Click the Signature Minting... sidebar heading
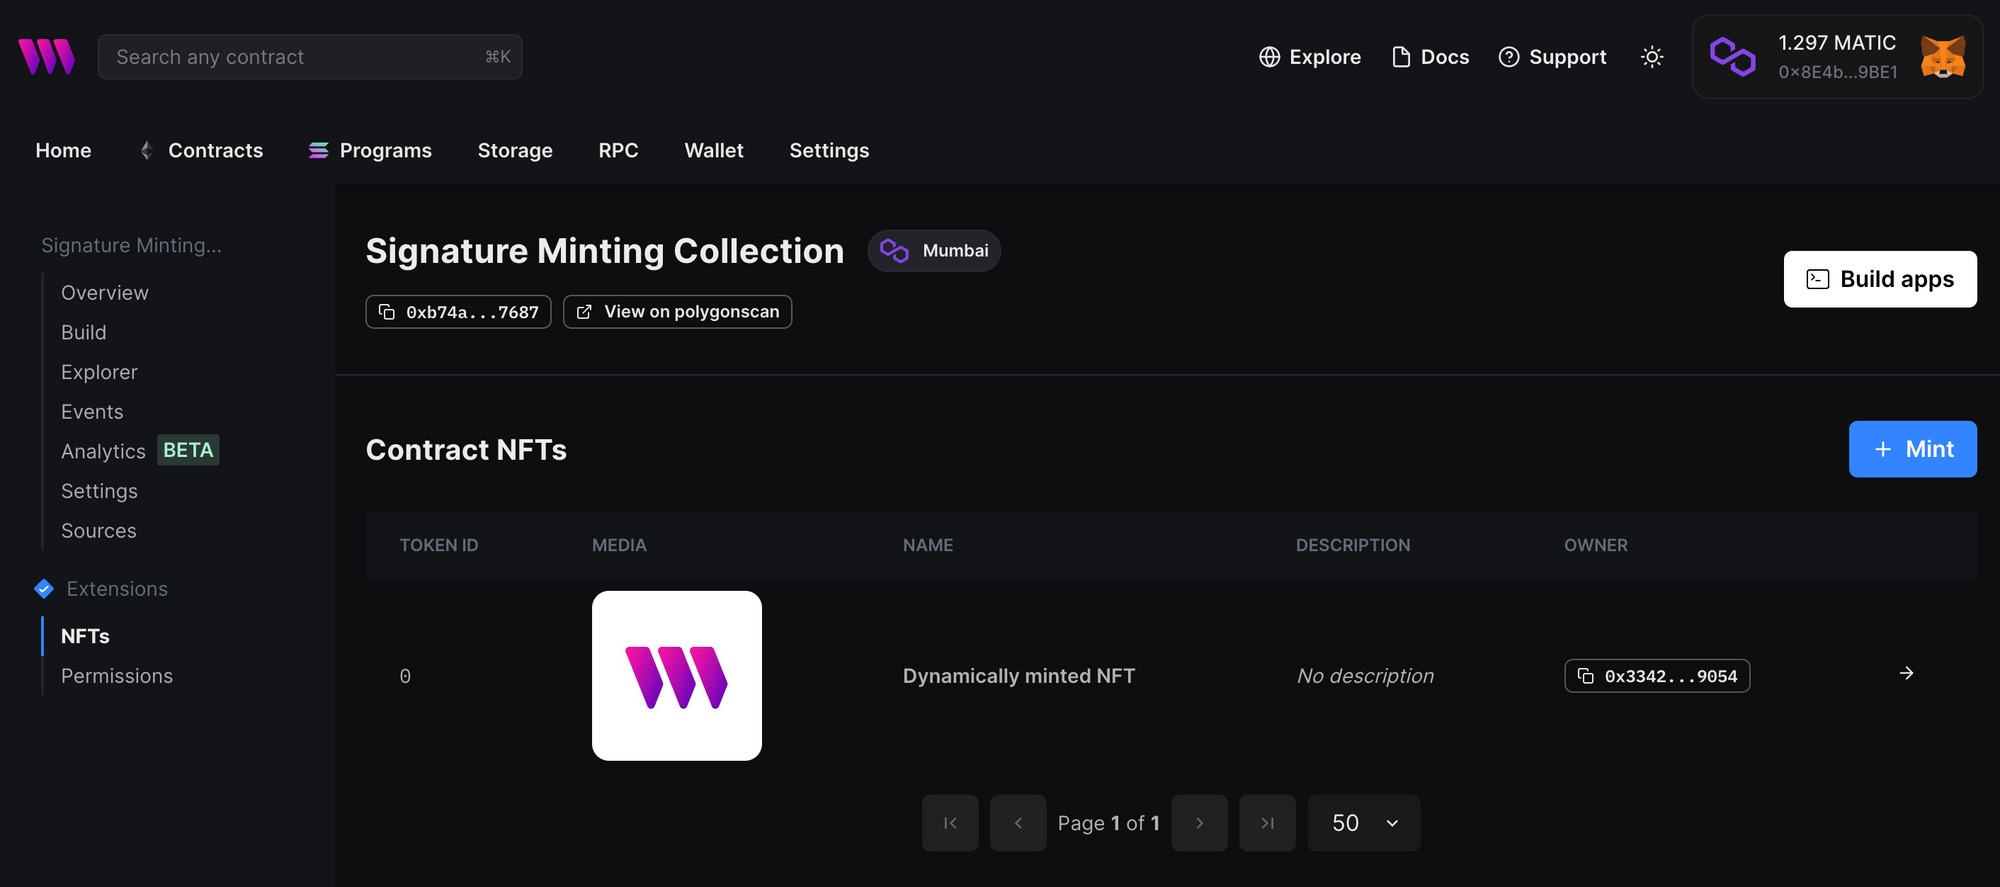Screen dimensions: 2000x887 coord(131,245)
